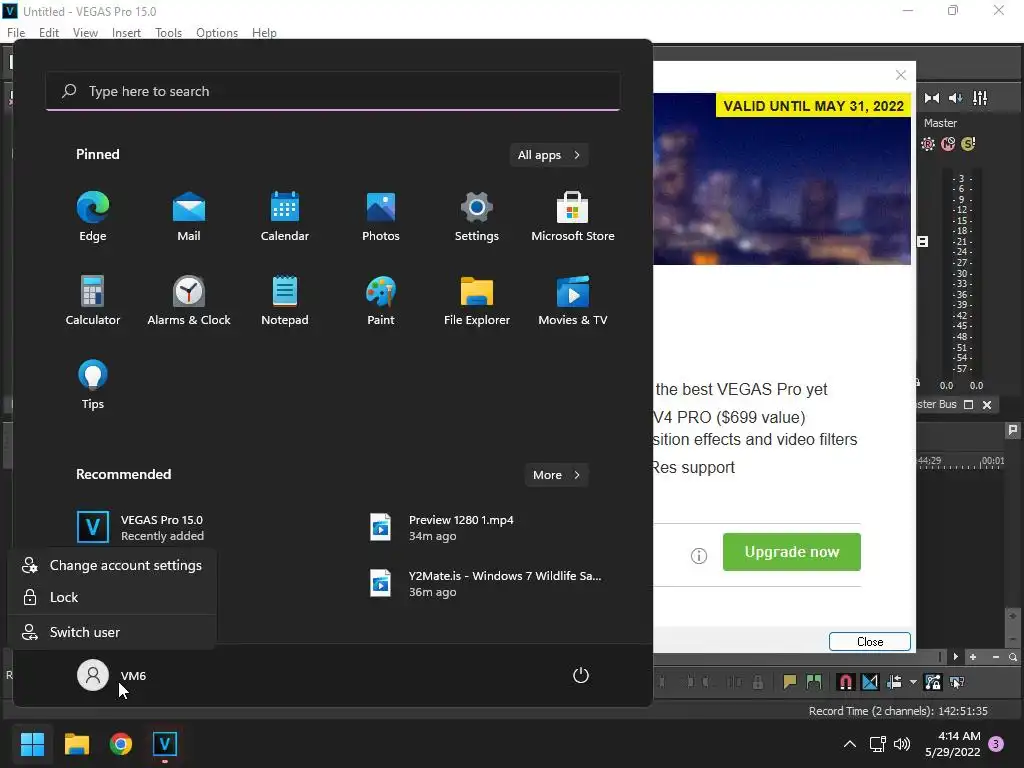Image resolution: width=1024 pixels, height=768 pixels.
Task: Expand All apps list
Action: click(549, 155)
